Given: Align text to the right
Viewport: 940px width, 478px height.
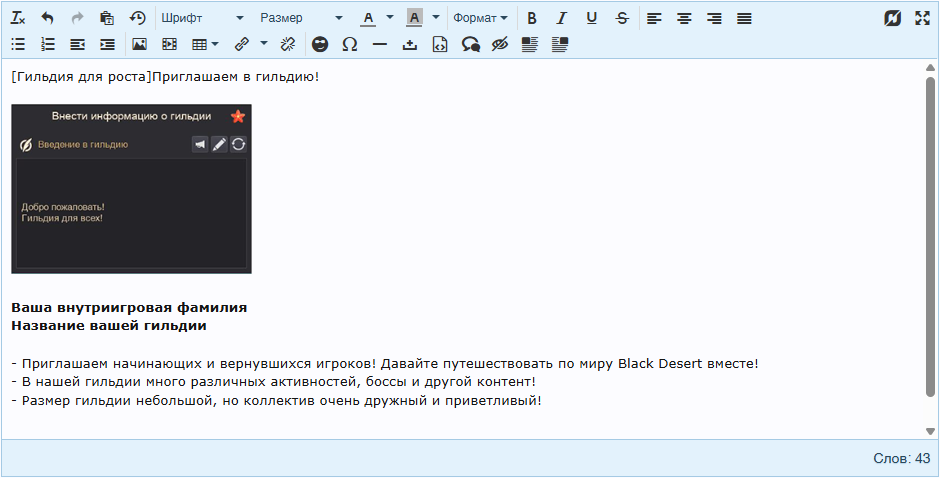Looking at the screenshot, I should pos(714,18).
